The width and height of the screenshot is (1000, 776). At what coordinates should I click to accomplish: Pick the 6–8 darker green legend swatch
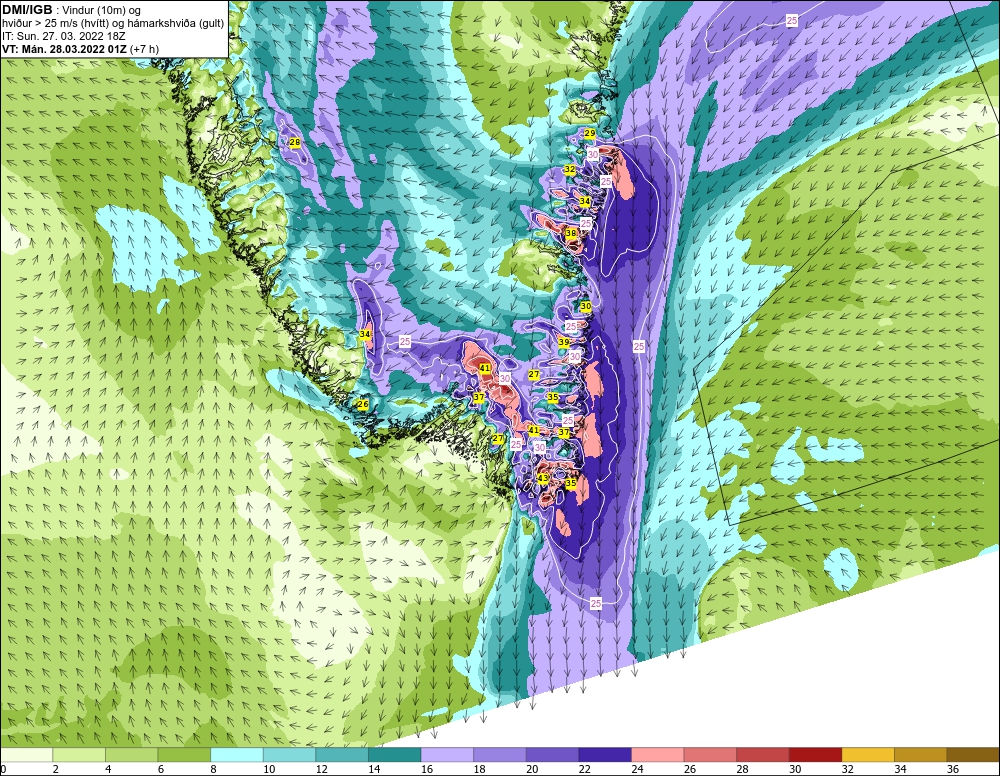point(184,755)
